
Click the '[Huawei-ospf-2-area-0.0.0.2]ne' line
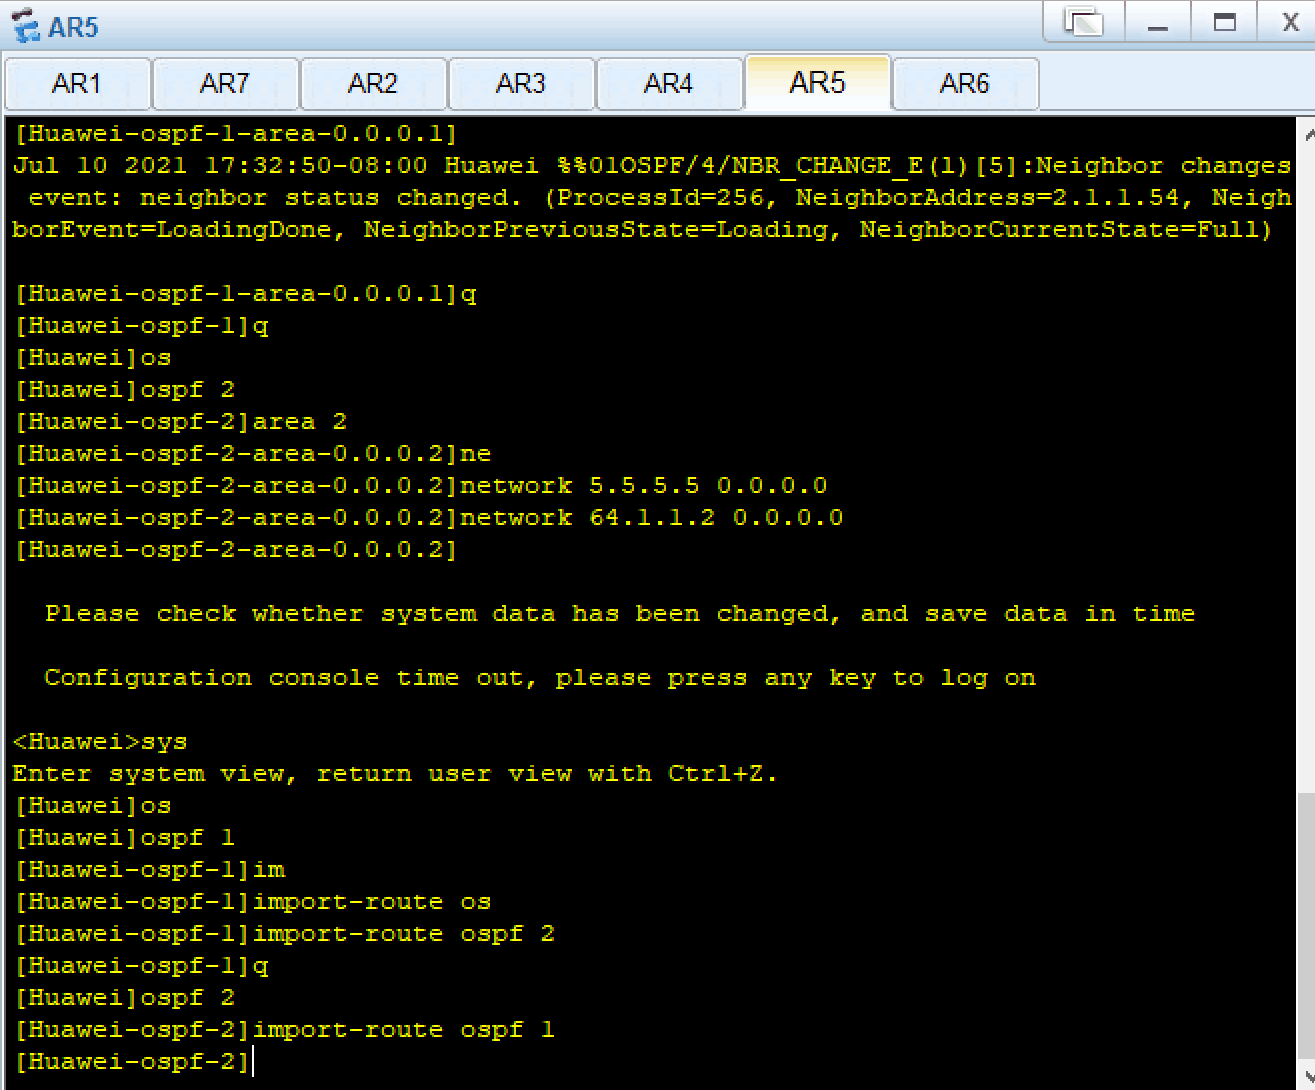[x=252, y=453]
